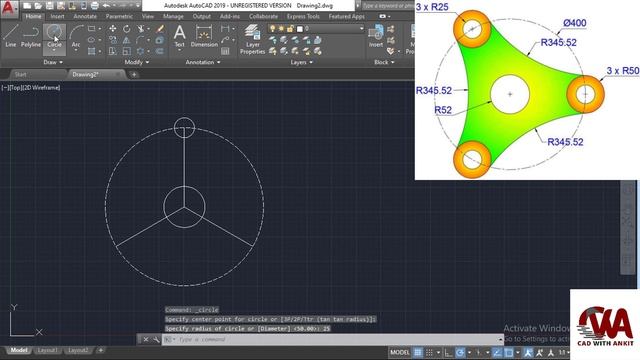The image size is (640, 360).
Task: Select the Line tool
Action: click(x=11, y=36)
